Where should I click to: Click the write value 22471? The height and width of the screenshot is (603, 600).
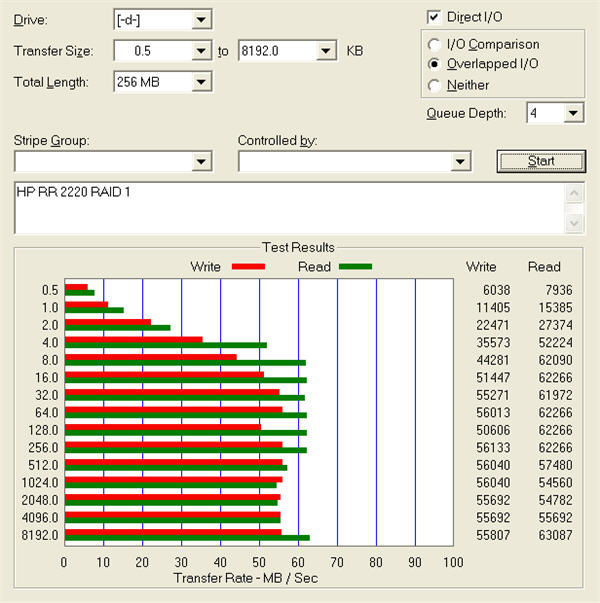(x=493, y=325)
